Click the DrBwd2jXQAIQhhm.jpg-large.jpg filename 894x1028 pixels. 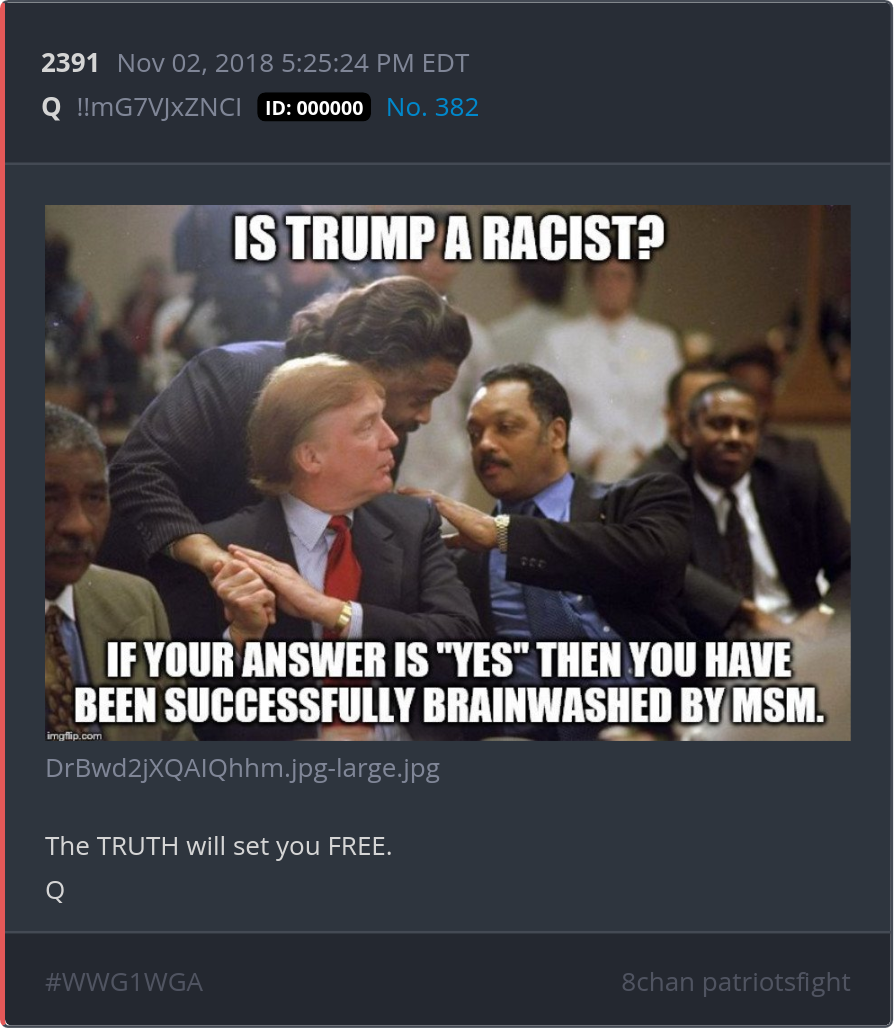coord(243,768)
